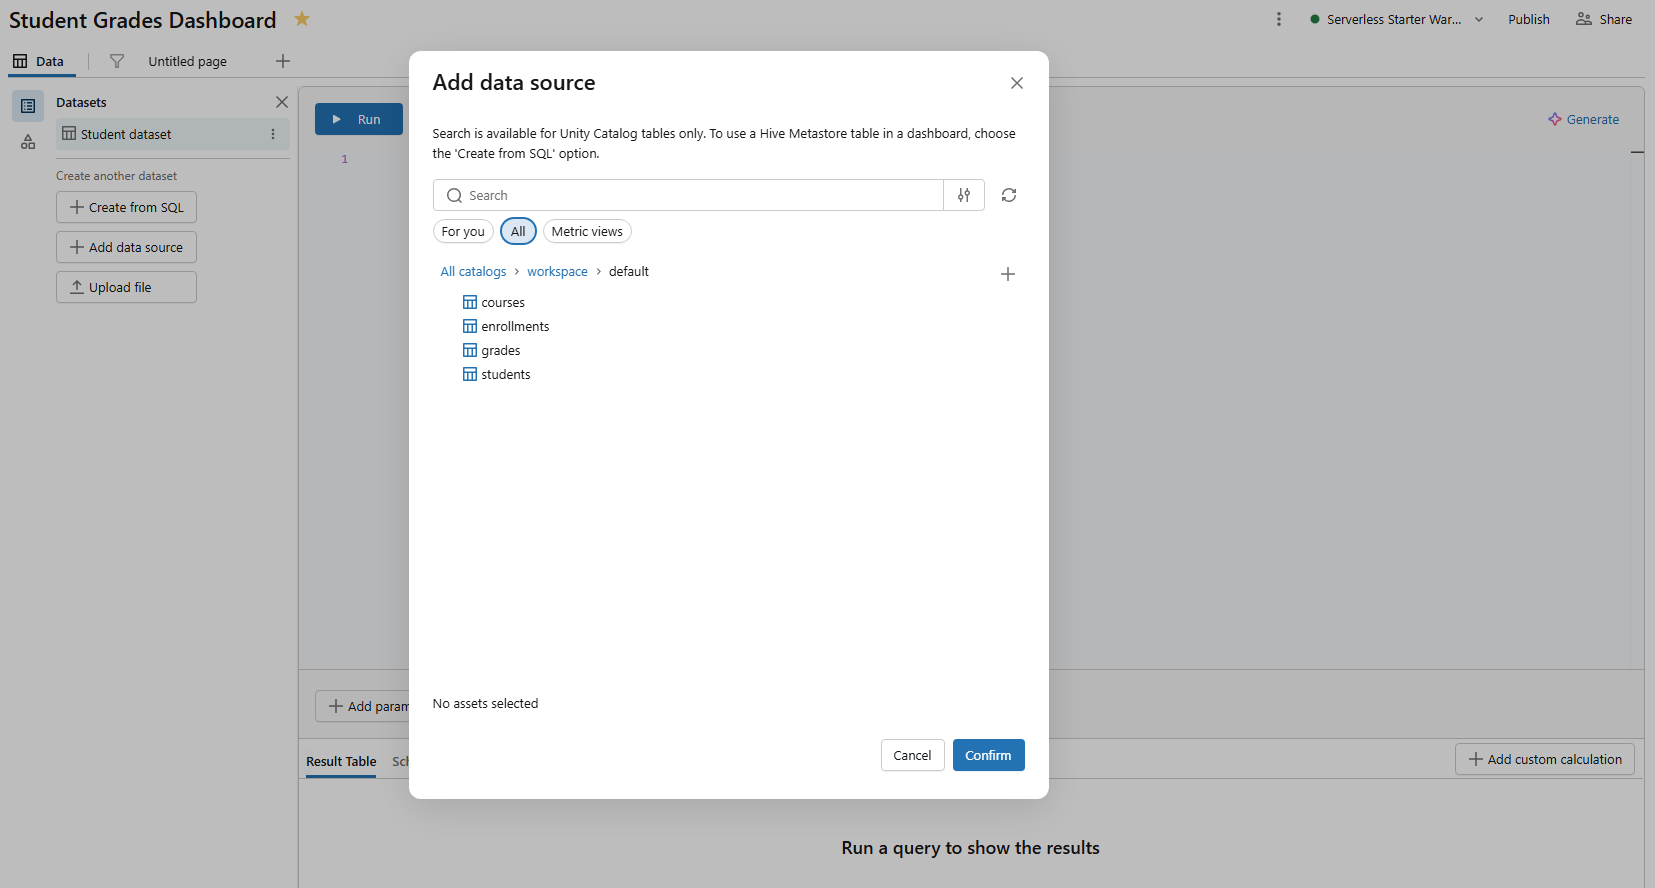Select the courses table

pos(494,302)
